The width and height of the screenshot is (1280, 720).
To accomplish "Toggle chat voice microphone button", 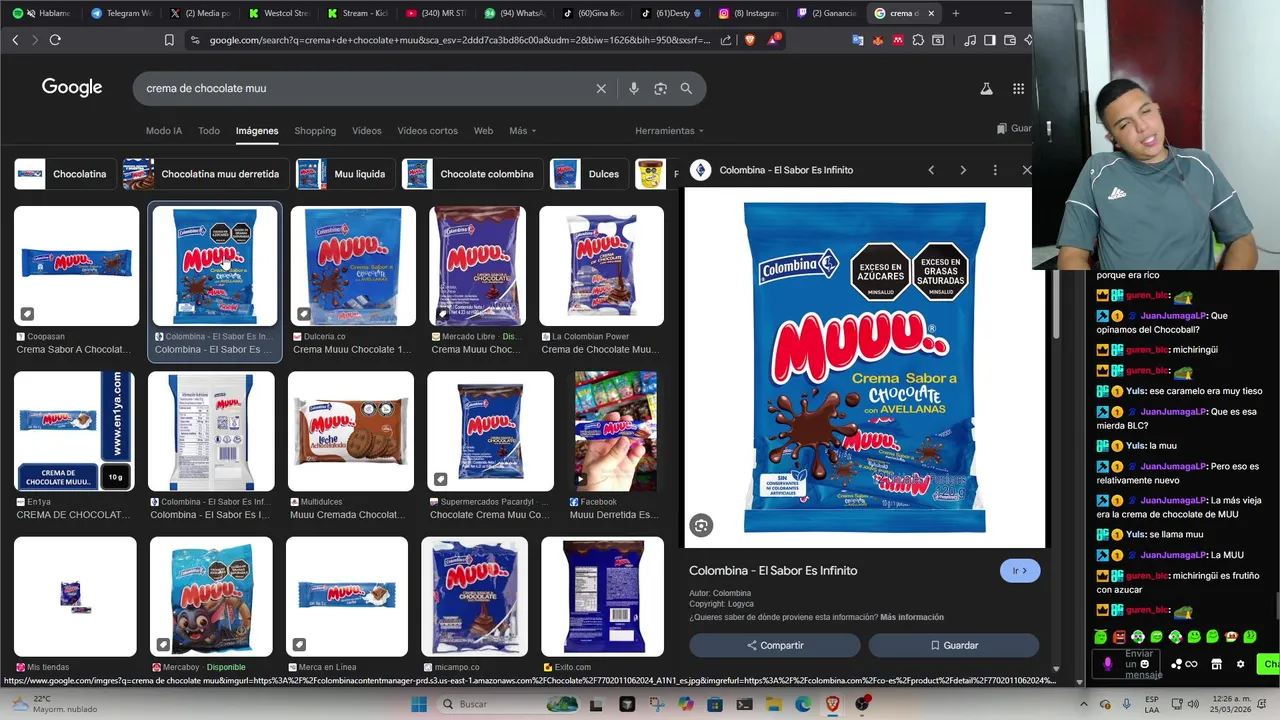I will pyautogui.click(x=1107, y=664).
